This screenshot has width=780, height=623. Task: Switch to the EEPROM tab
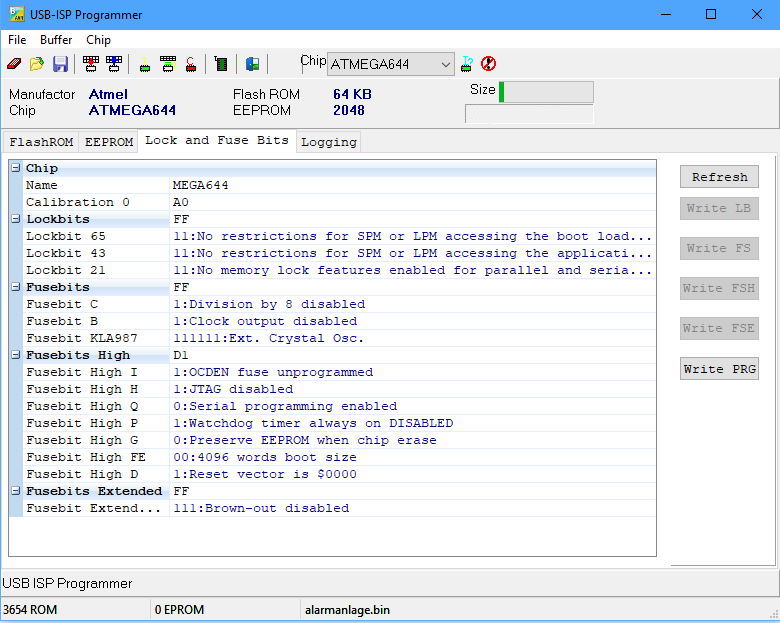tap(109, 142)
